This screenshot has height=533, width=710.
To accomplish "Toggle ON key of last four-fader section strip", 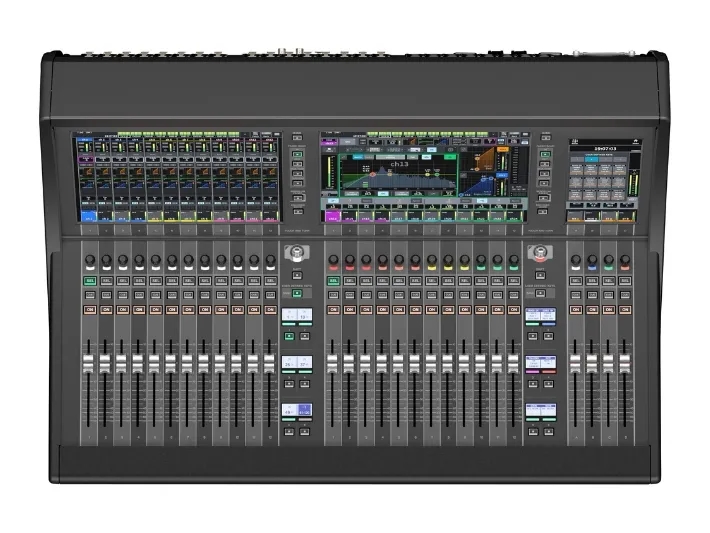I will click(625, 310).
